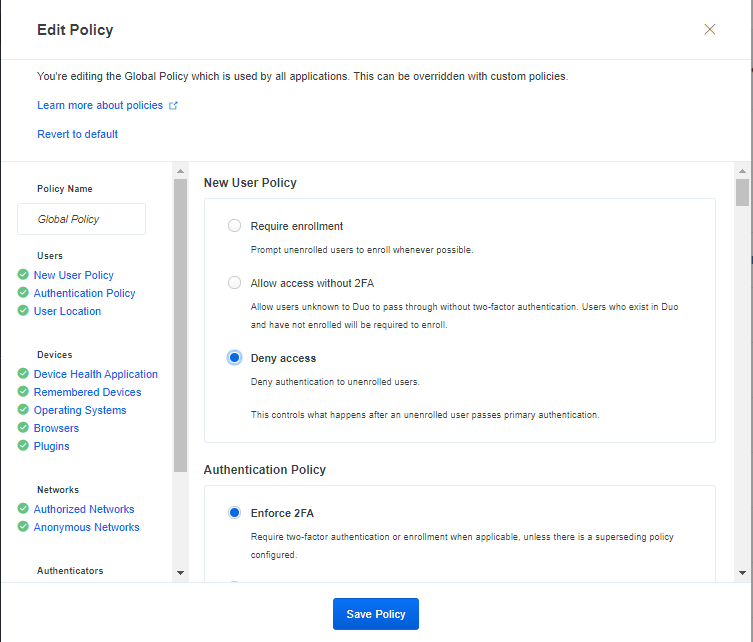Click main panel scroll-up arrow
Screen dimensions: 753x642
tap(742, 171)
